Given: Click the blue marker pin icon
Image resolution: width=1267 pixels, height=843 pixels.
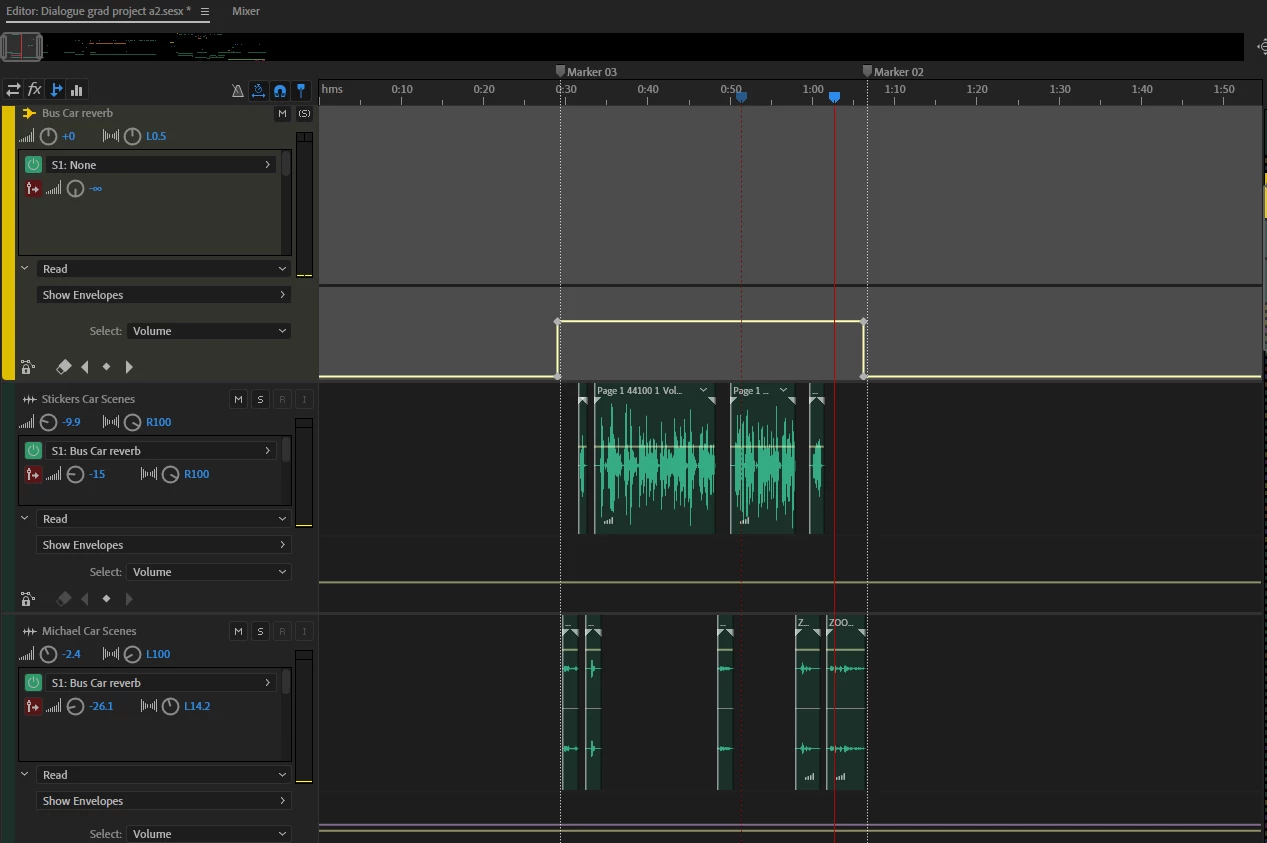Looking at the screenshot, I should 301,90.
